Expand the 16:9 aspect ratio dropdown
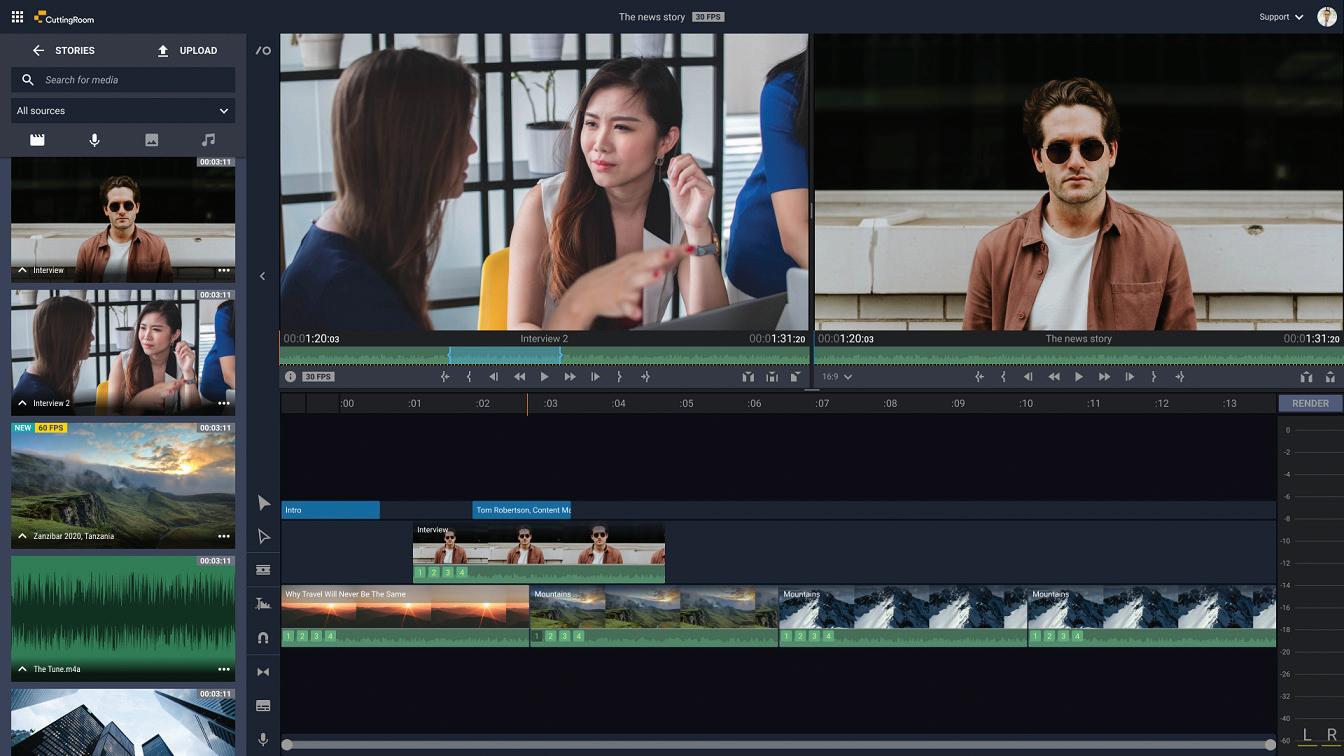This screenshot has width=1344, height=756. pos(837,377)
